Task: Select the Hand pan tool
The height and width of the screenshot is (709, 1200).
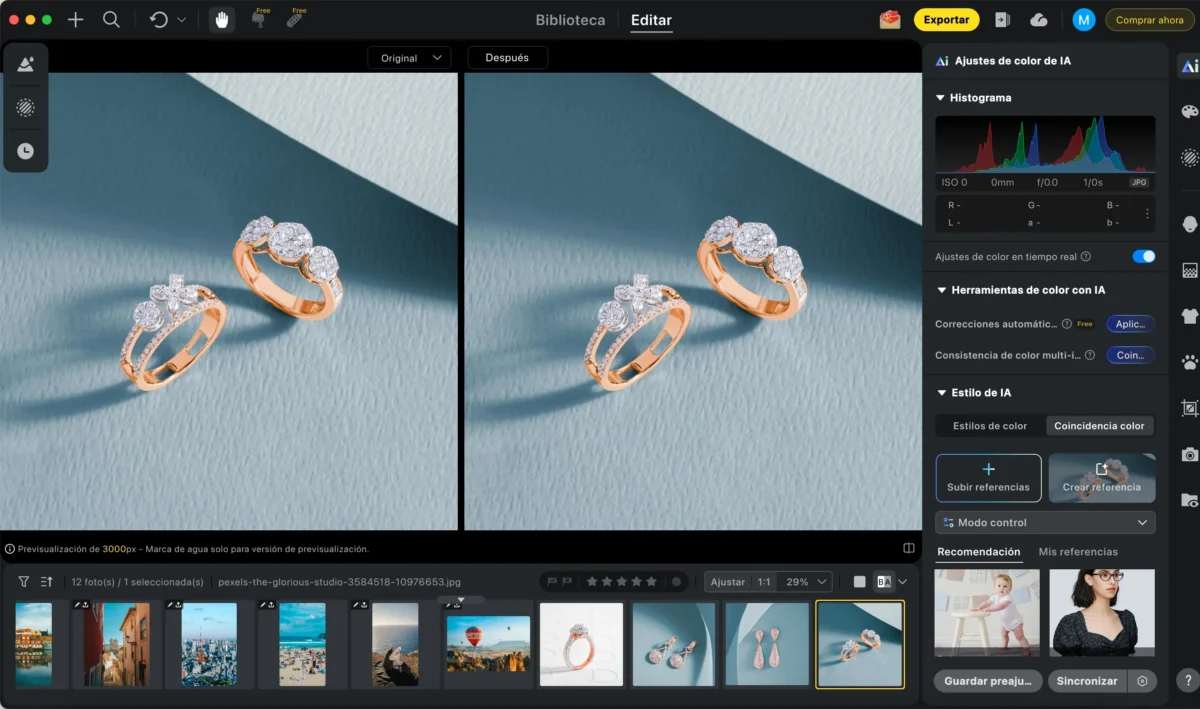Action: click(222, 20)
